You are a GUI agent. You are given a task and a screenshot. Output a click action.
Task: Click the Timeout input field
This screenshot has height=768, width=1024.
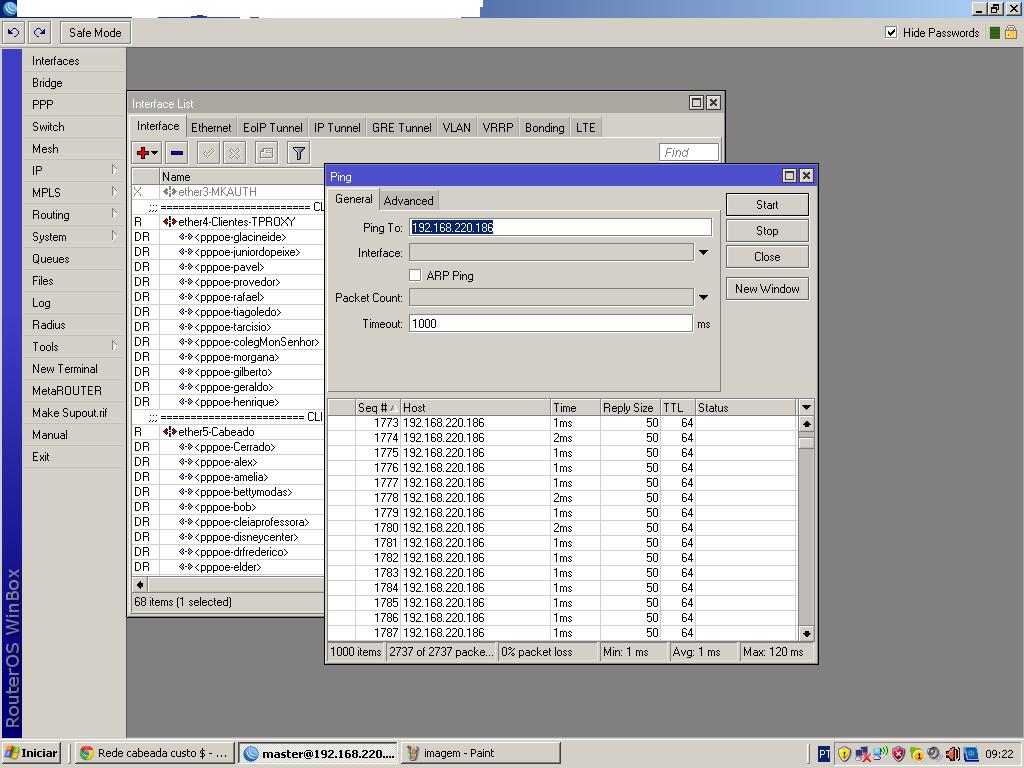[x=550, y=323]
